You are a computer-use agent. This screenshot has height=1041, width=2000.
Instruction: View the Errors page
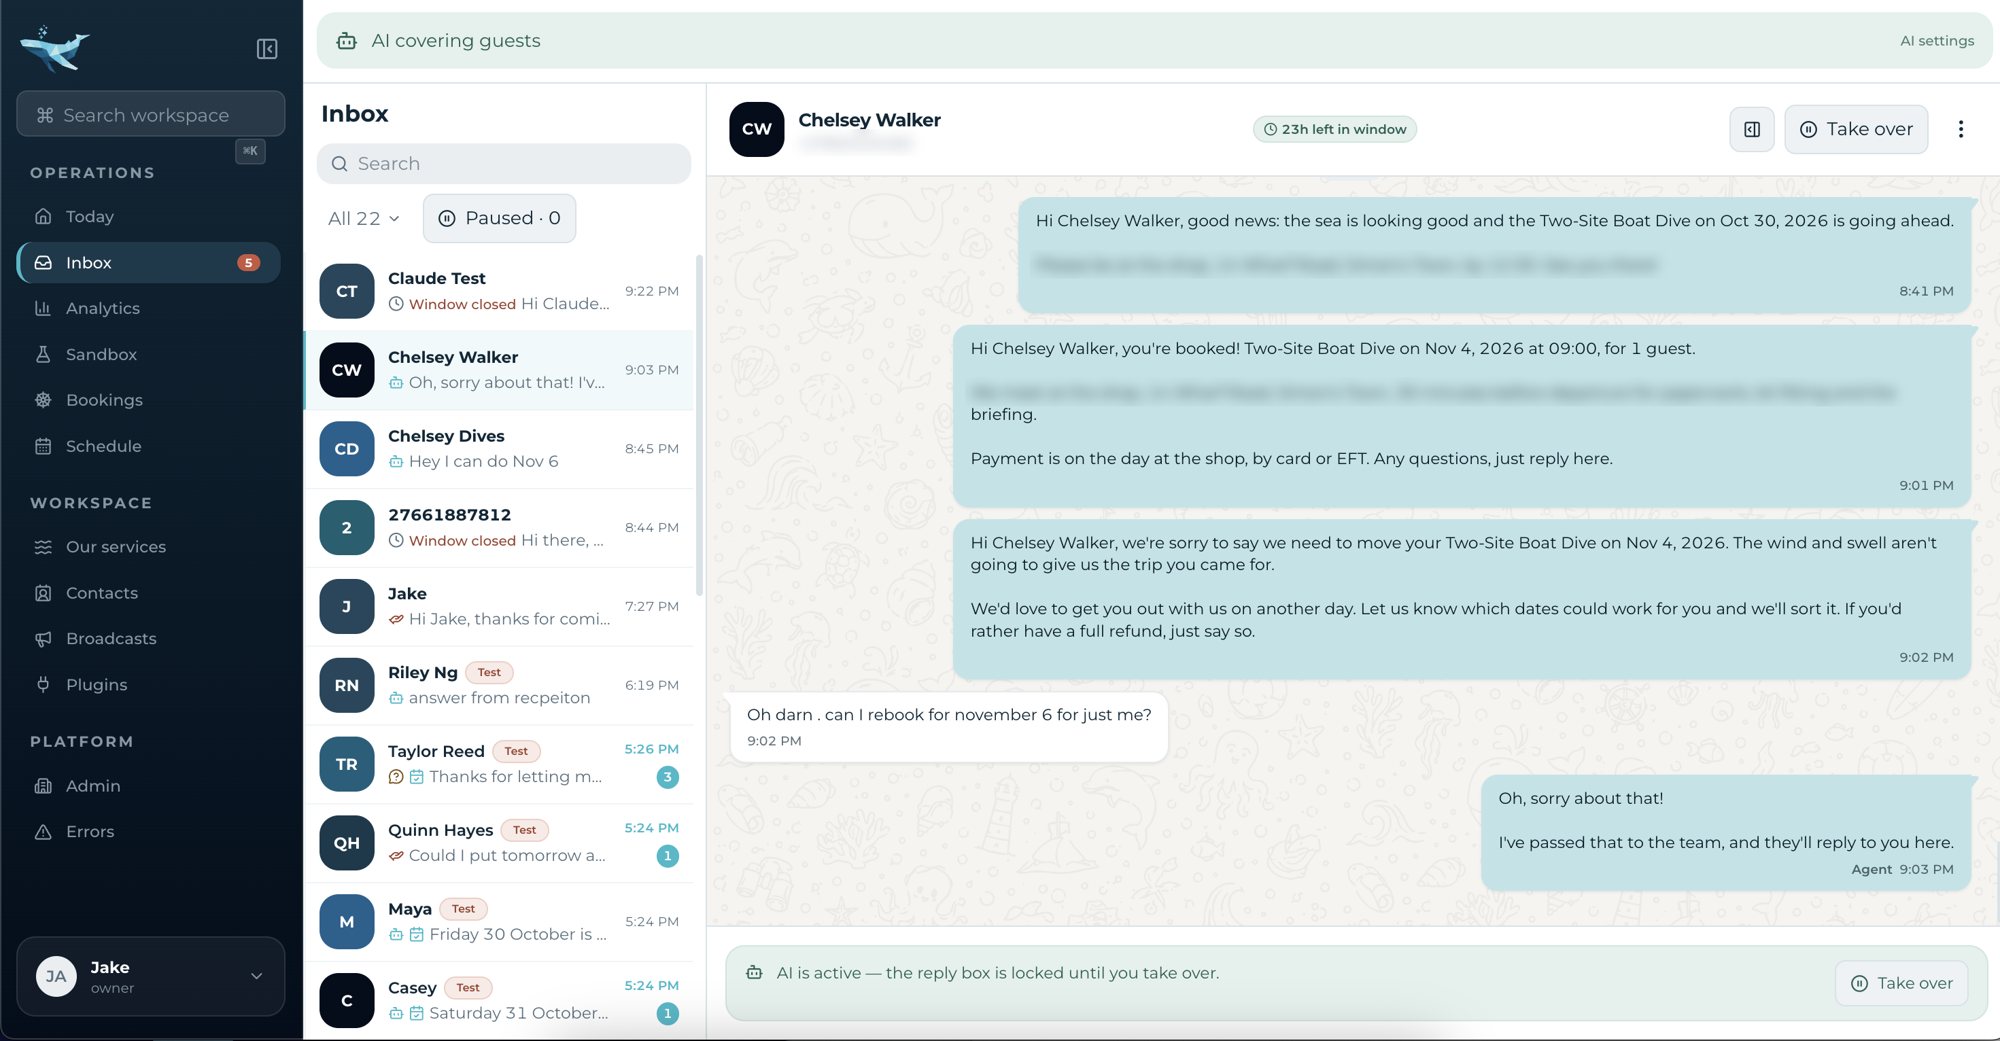coord(148,832)
